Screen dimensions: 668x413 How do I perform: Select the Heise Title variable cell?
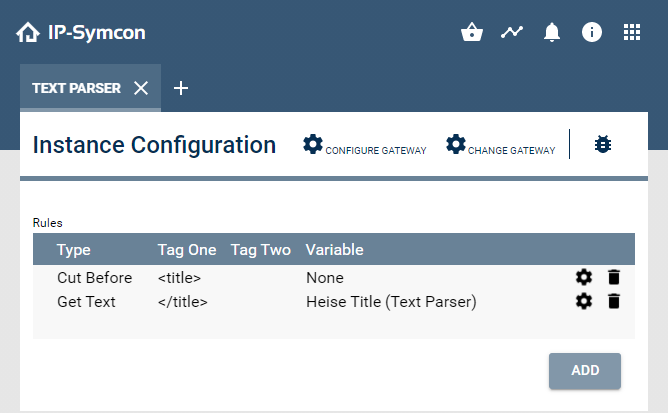(390, 301)
